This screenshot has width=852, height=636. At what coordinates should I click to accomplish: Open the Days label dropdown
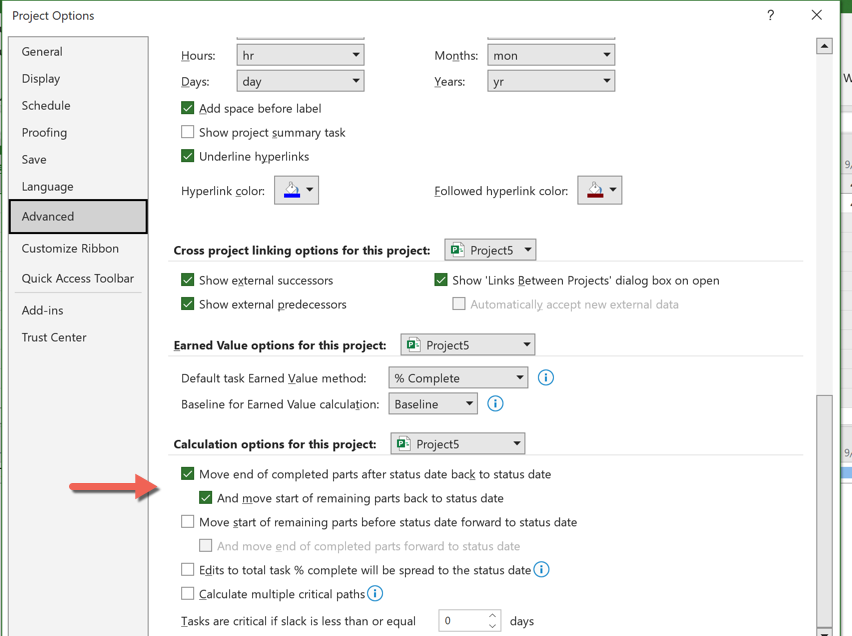point(300,81)
